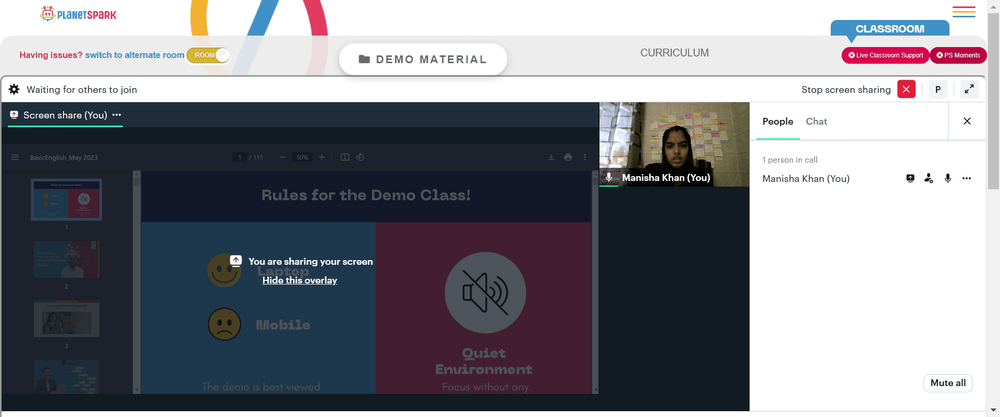
Task: Switch to the Chat tab
Action: click(816, 121)
